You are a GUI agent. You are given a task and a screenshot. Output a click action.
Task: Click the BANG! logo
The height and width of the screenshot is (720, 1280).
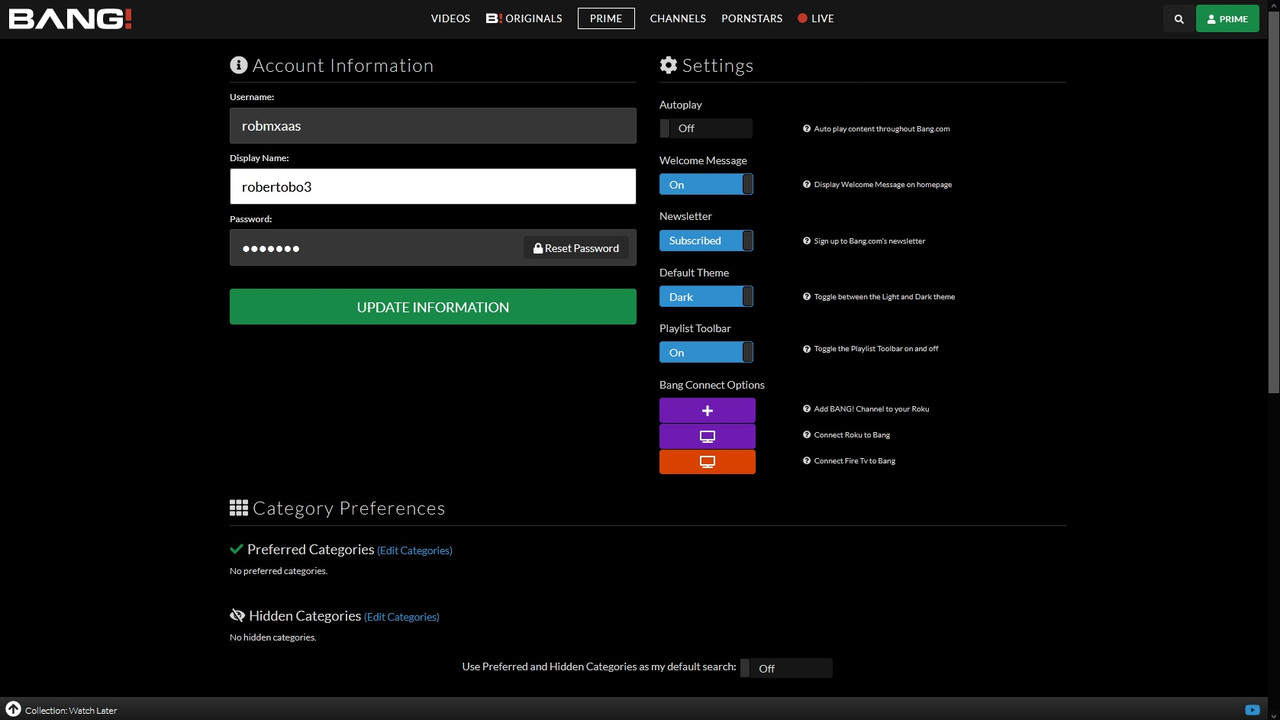pos(70,18)
